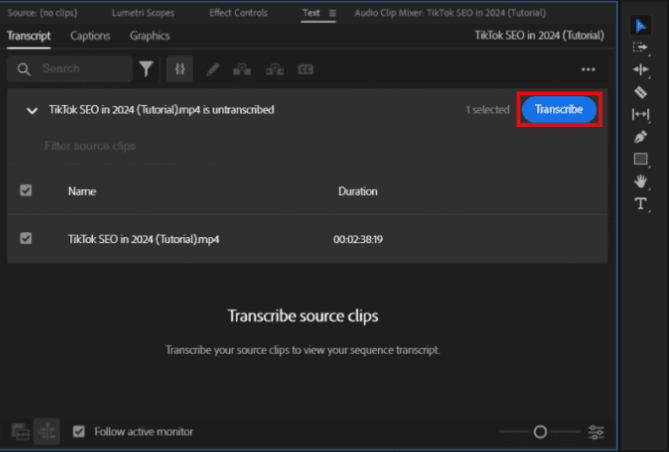Disable Follow active monitor checkbox
669x452 pixels.
[79, 432]
